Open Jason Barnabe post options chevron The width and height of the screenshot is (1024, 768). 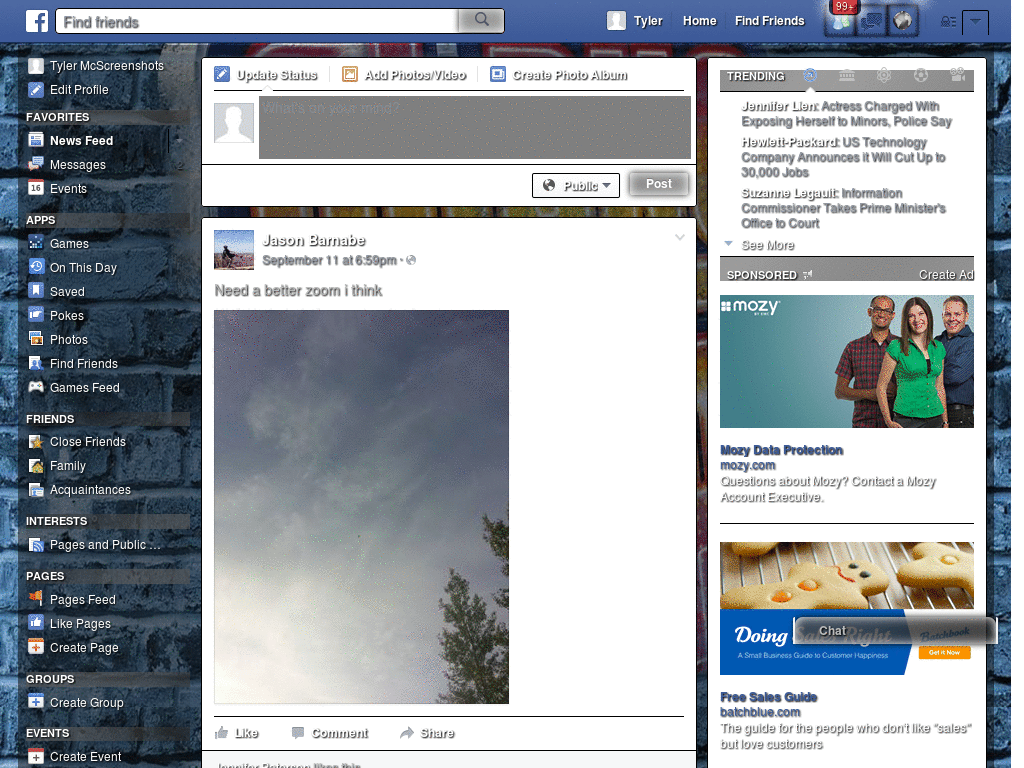pyautogui.click(x=680, y=237)
